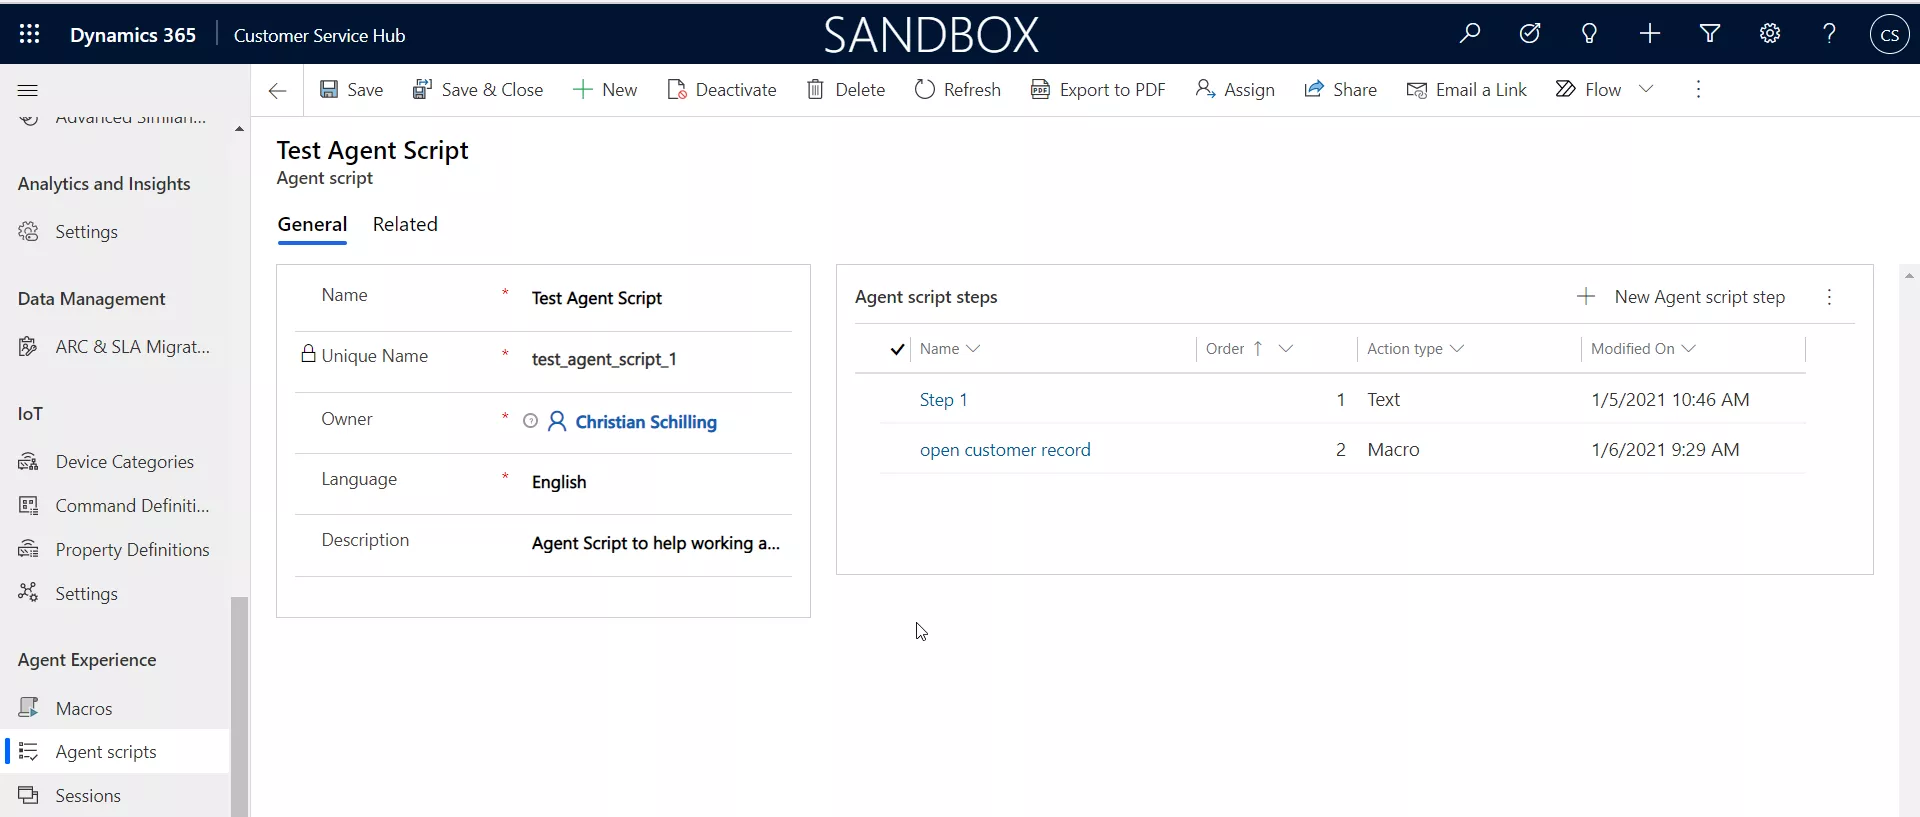
Task: Expand the Flow dropdown chevron
Action: [1646, 90]
